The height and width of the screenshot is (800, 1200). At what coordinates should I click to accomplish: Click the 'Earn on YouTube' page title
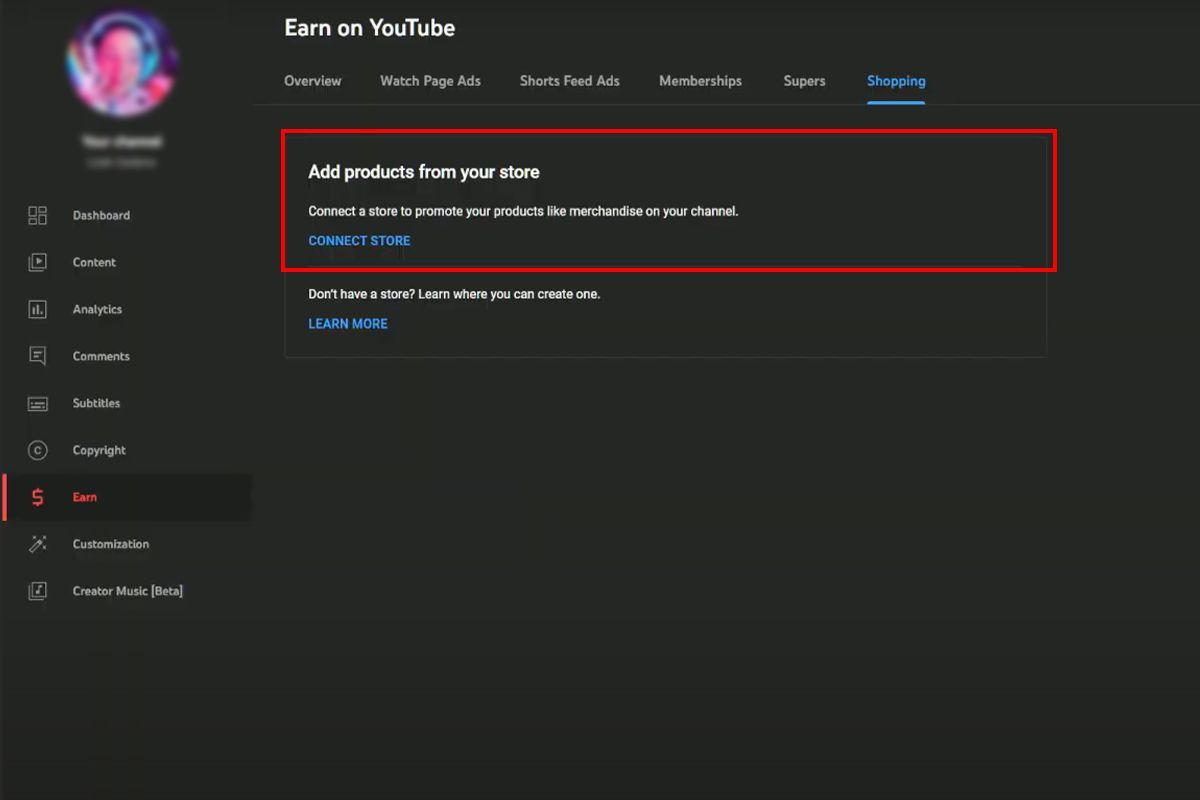coord(370,28)
